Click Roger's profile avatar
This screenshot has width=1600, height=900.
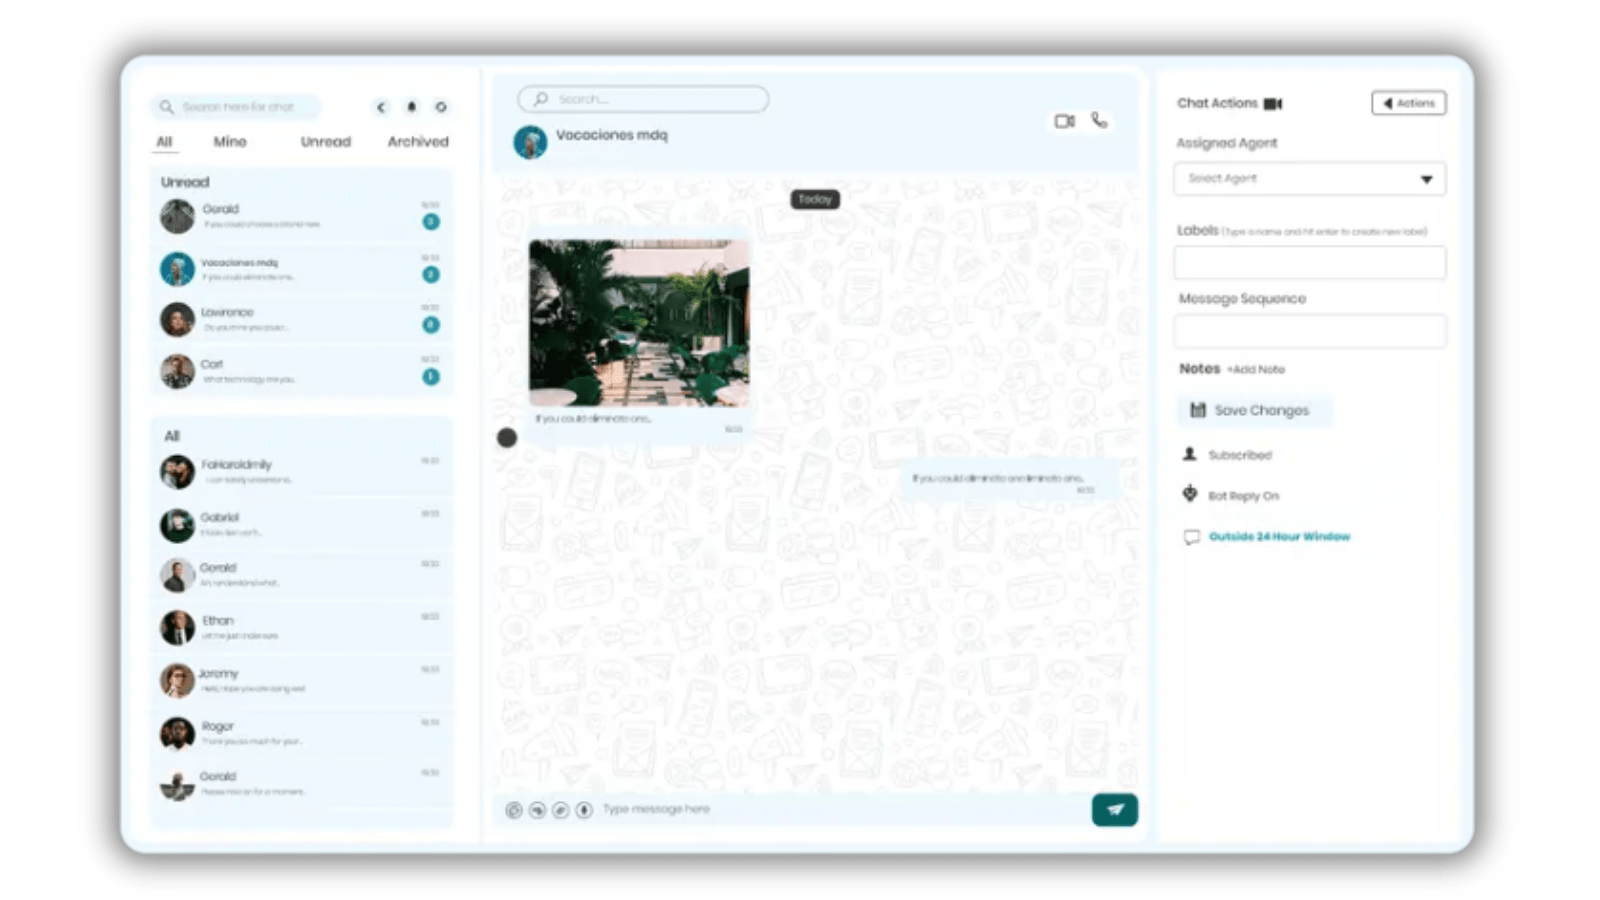(177, 734)
